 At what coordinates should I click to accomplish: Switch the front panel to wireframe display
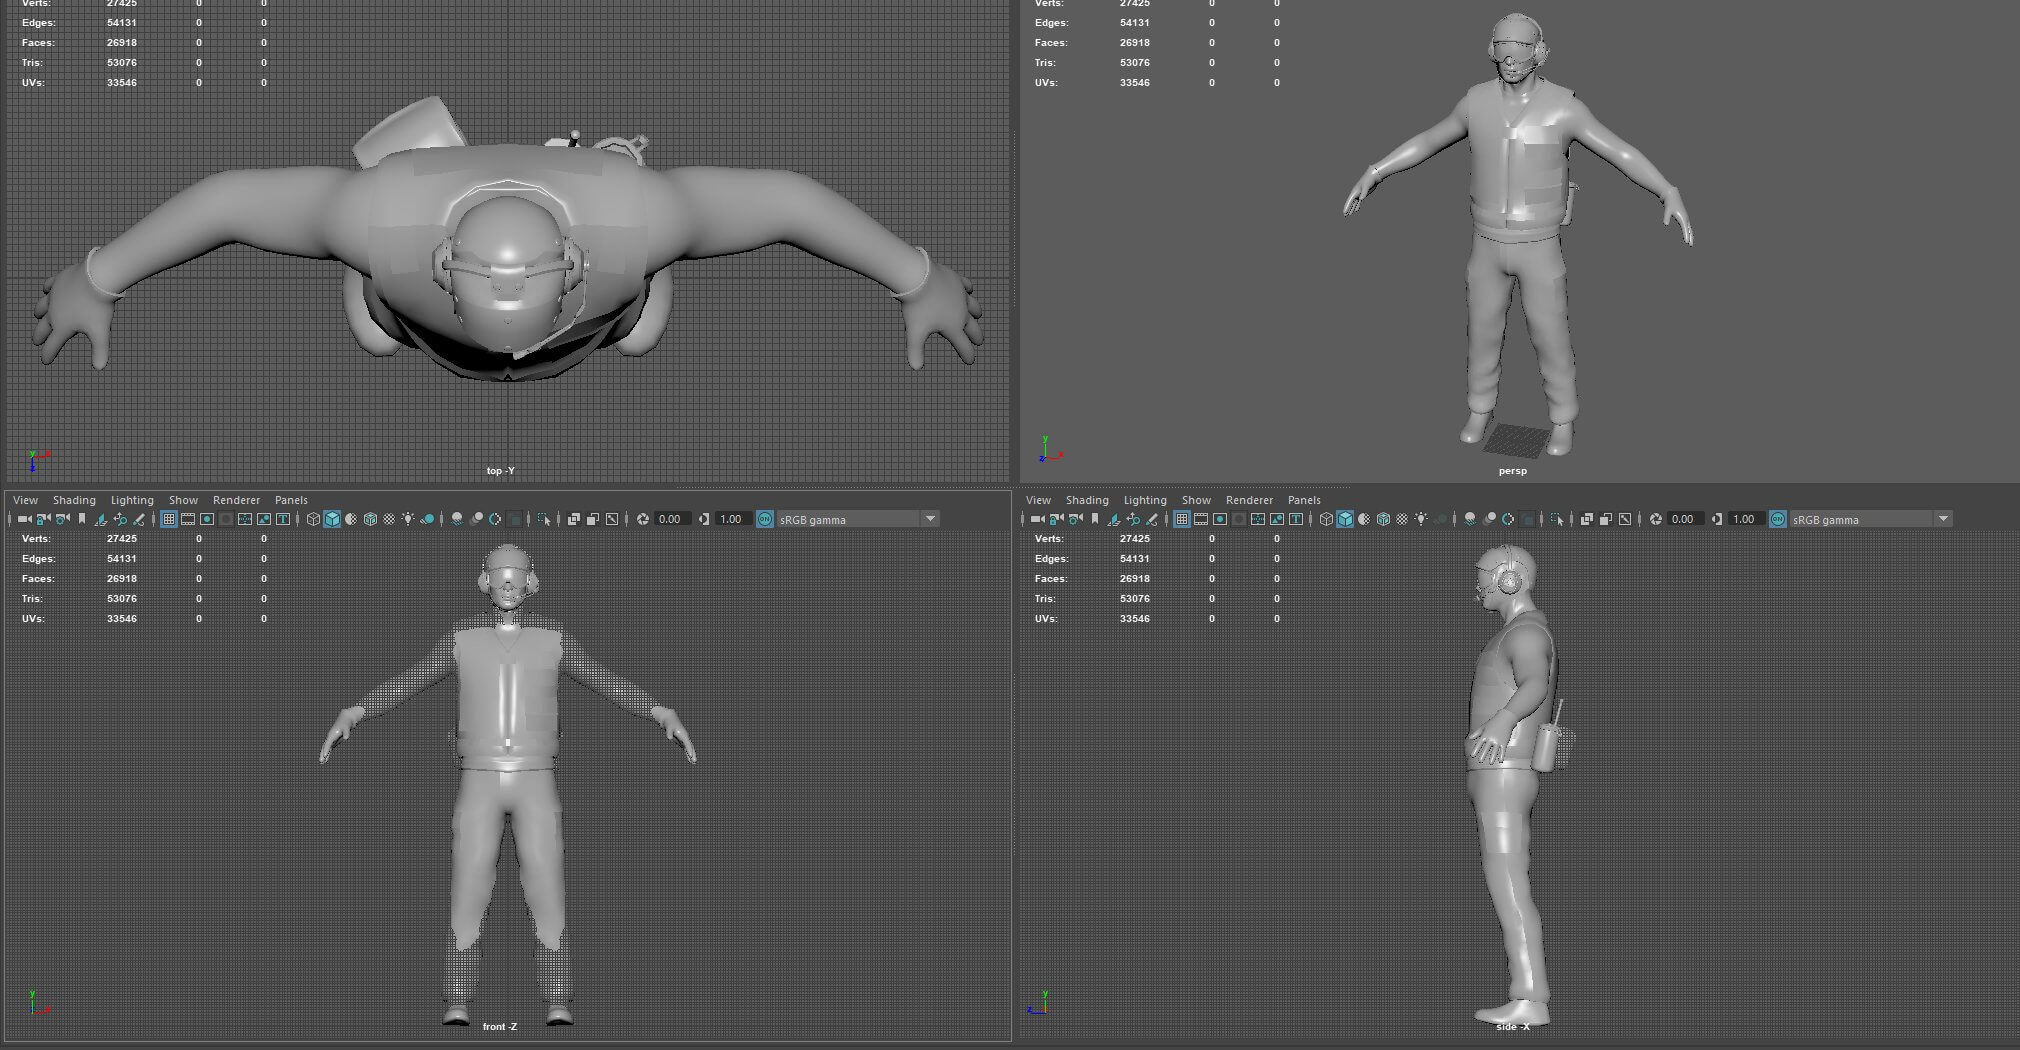313,519
